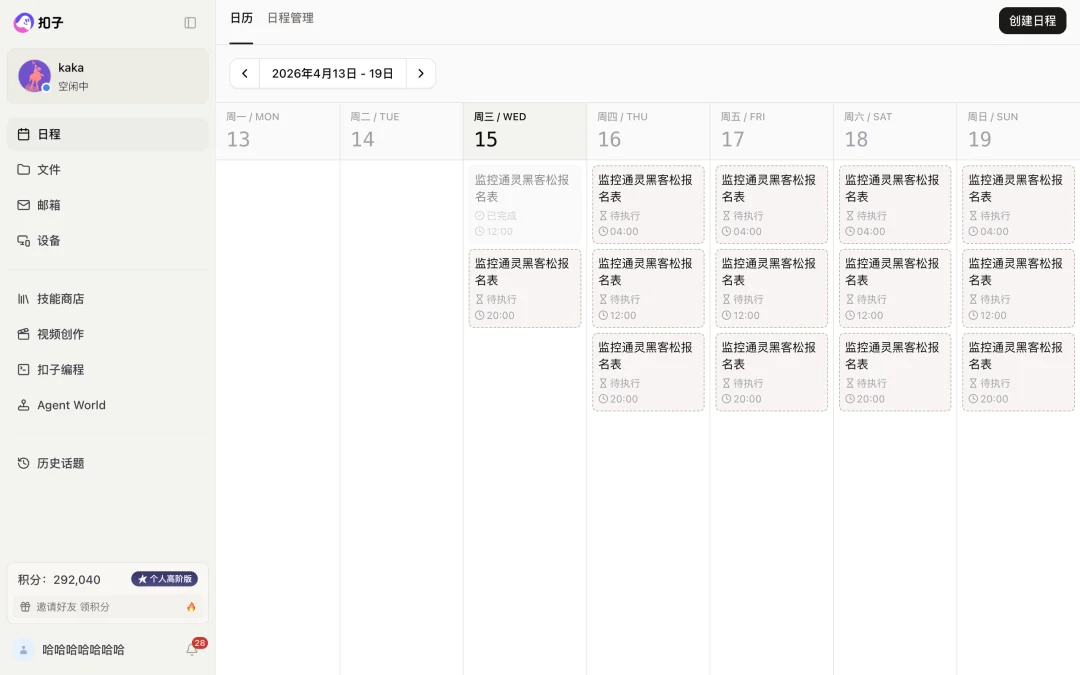
Task: Click the 个人高阶版 membership badge
Action: click(164, 578)
